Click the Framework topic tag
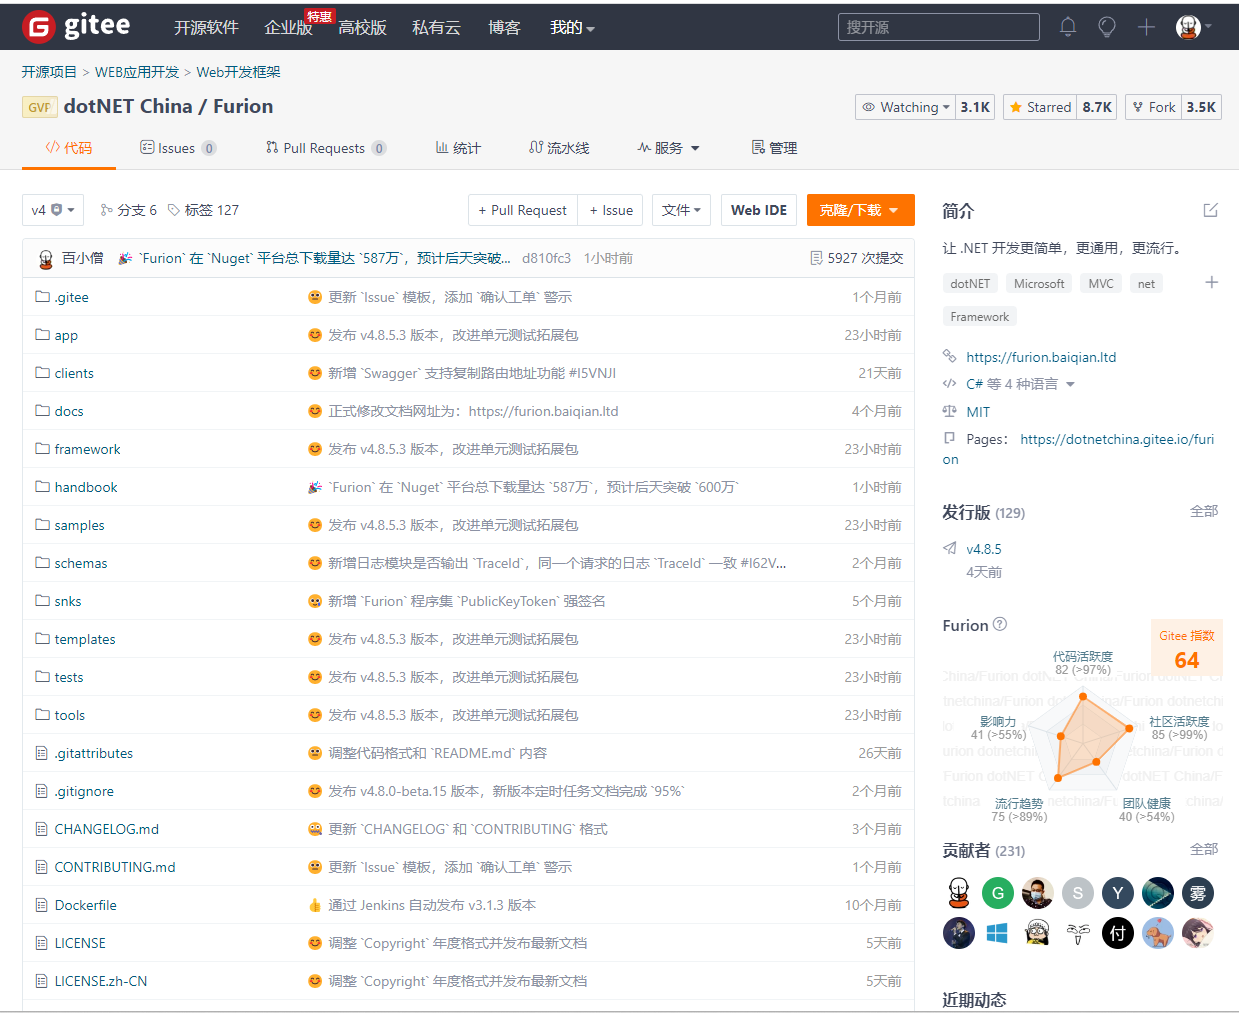 tap(980, 316)
